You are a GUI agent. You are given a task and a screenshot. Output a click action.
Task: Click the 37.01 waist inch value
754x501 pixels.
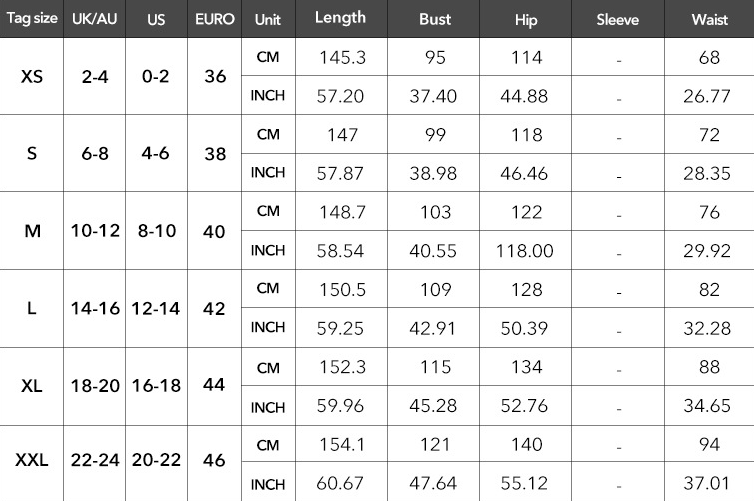[709, 482]
